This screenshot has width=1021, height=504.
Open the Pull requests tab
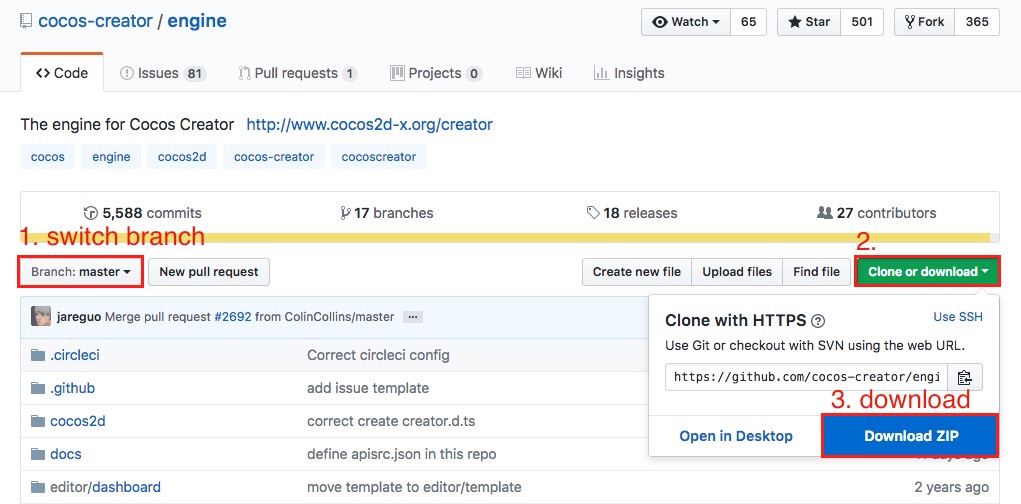tap(298, 73)
